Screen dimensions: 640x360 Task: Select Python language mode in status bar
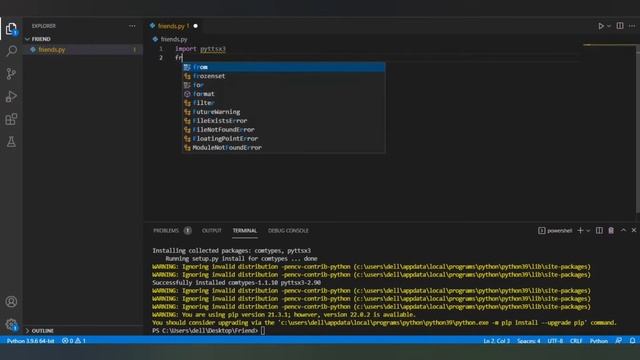[x=599, y=341]
